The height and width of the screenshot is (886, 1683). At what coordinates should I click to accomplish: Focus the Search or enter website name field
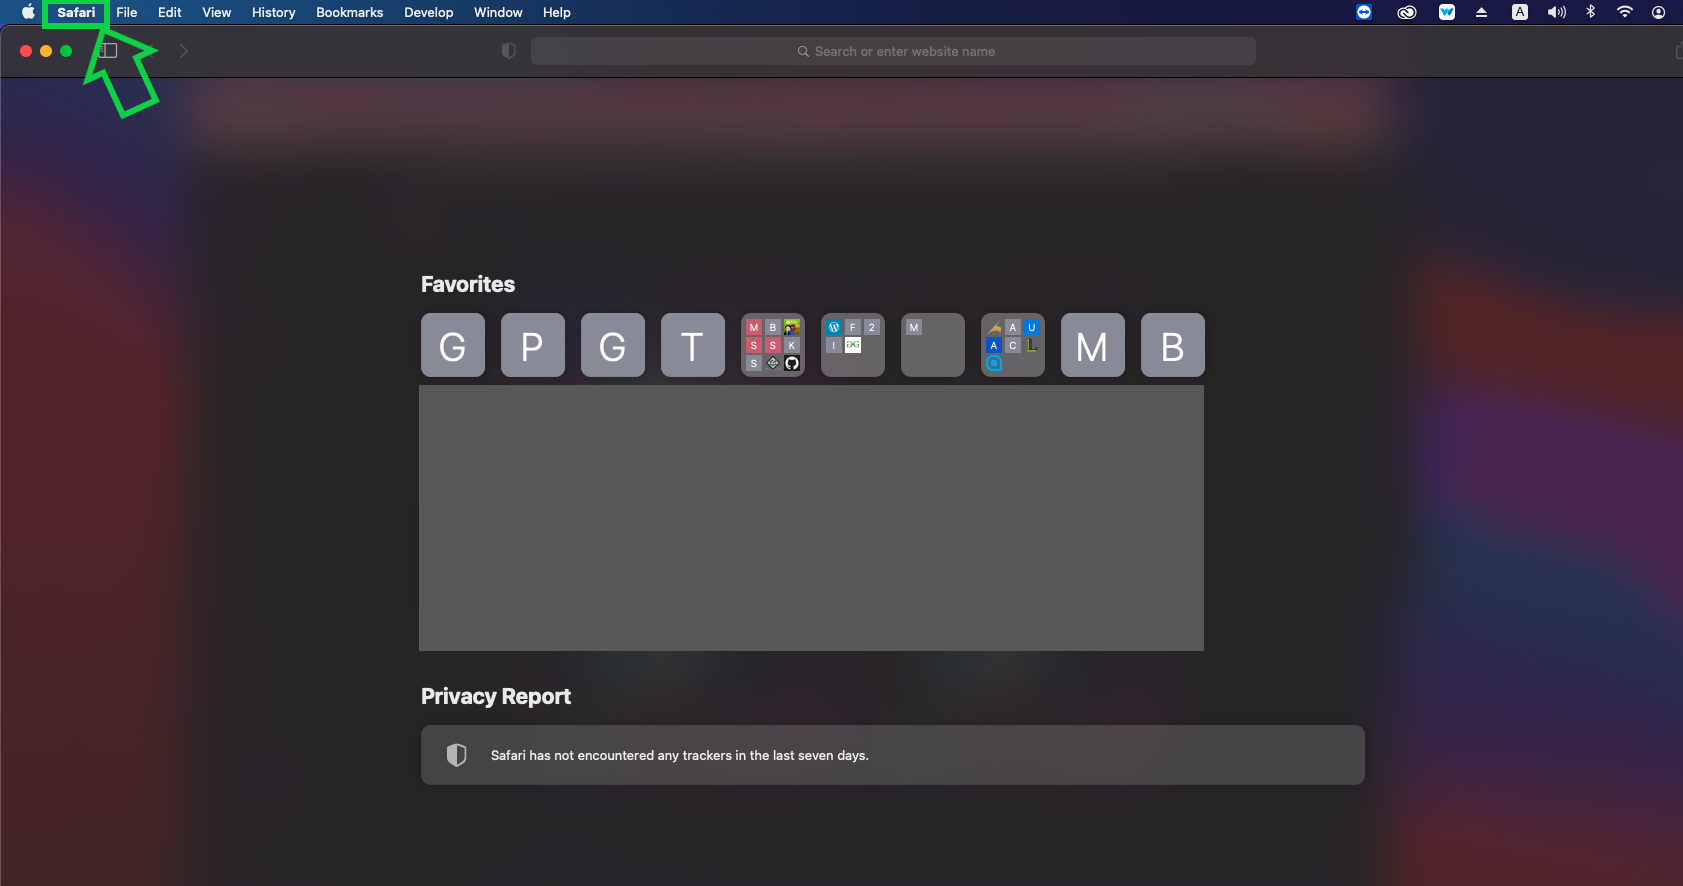coord(893,51)
